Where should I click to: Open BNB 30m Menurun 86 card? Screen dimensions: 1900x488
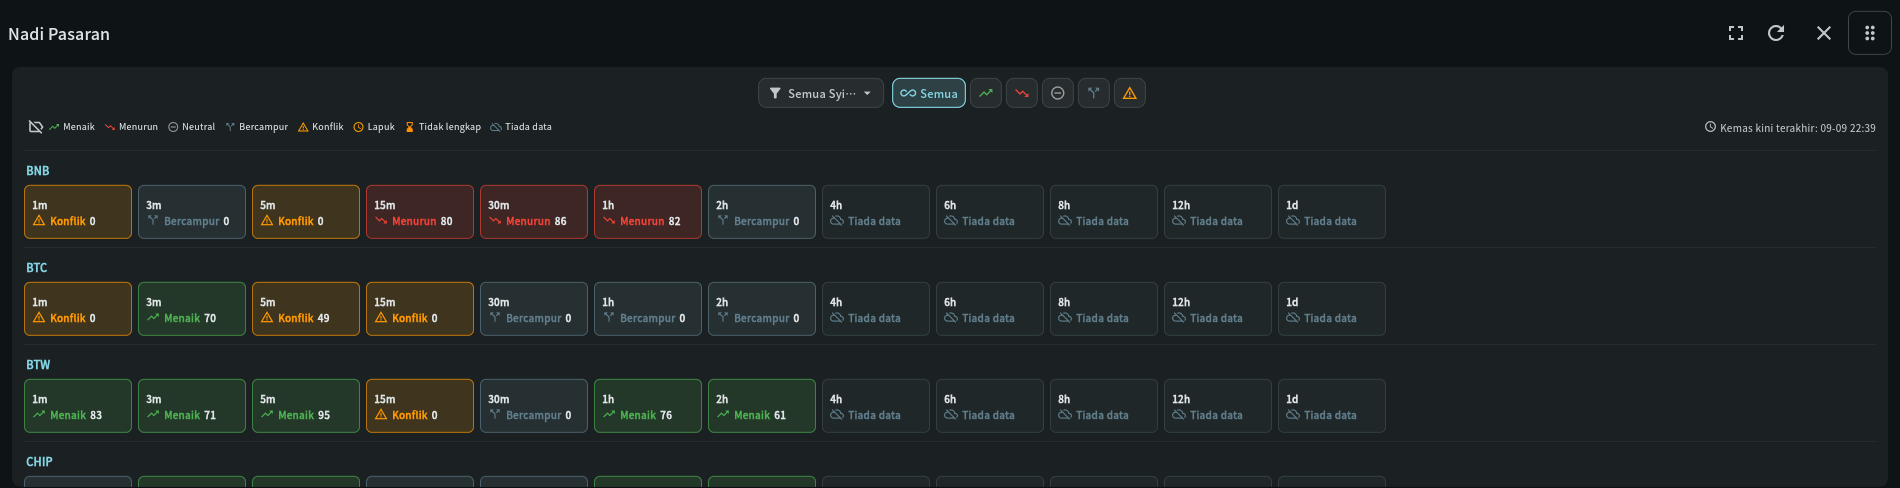(x=534, y=212)
